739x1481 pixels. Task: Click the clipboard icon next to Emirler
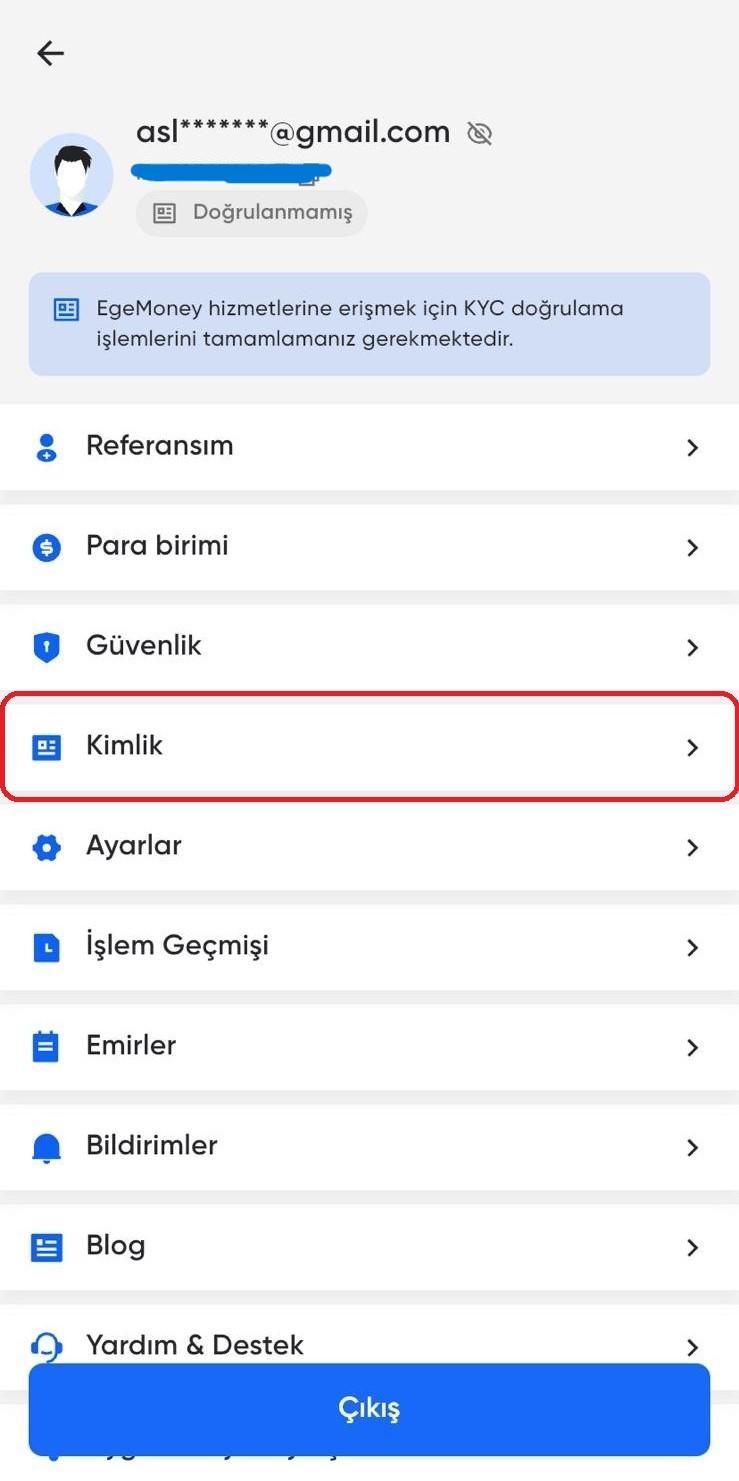pos(46,1047)
